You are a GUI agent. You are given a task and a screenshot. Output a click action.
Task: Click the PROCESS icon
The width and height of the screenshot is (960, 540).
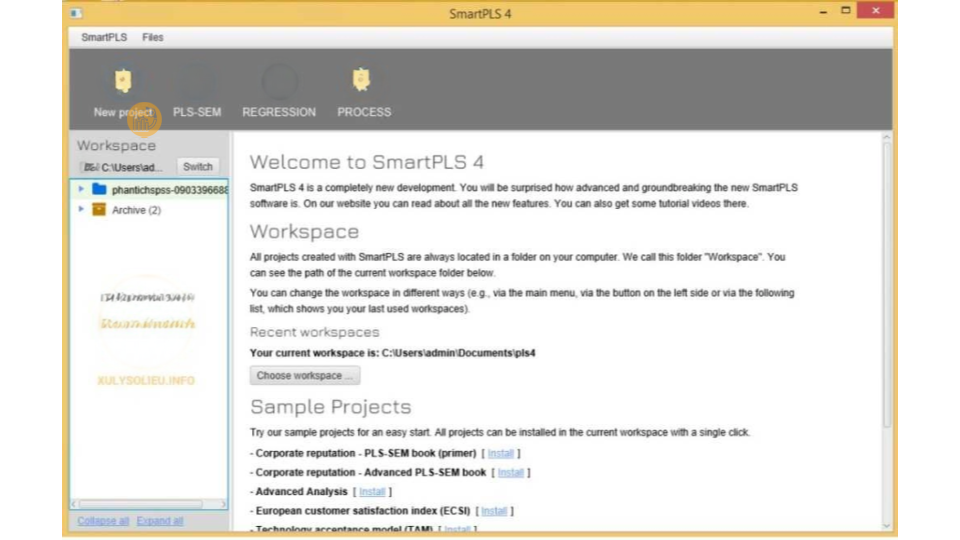pos(361,80)
